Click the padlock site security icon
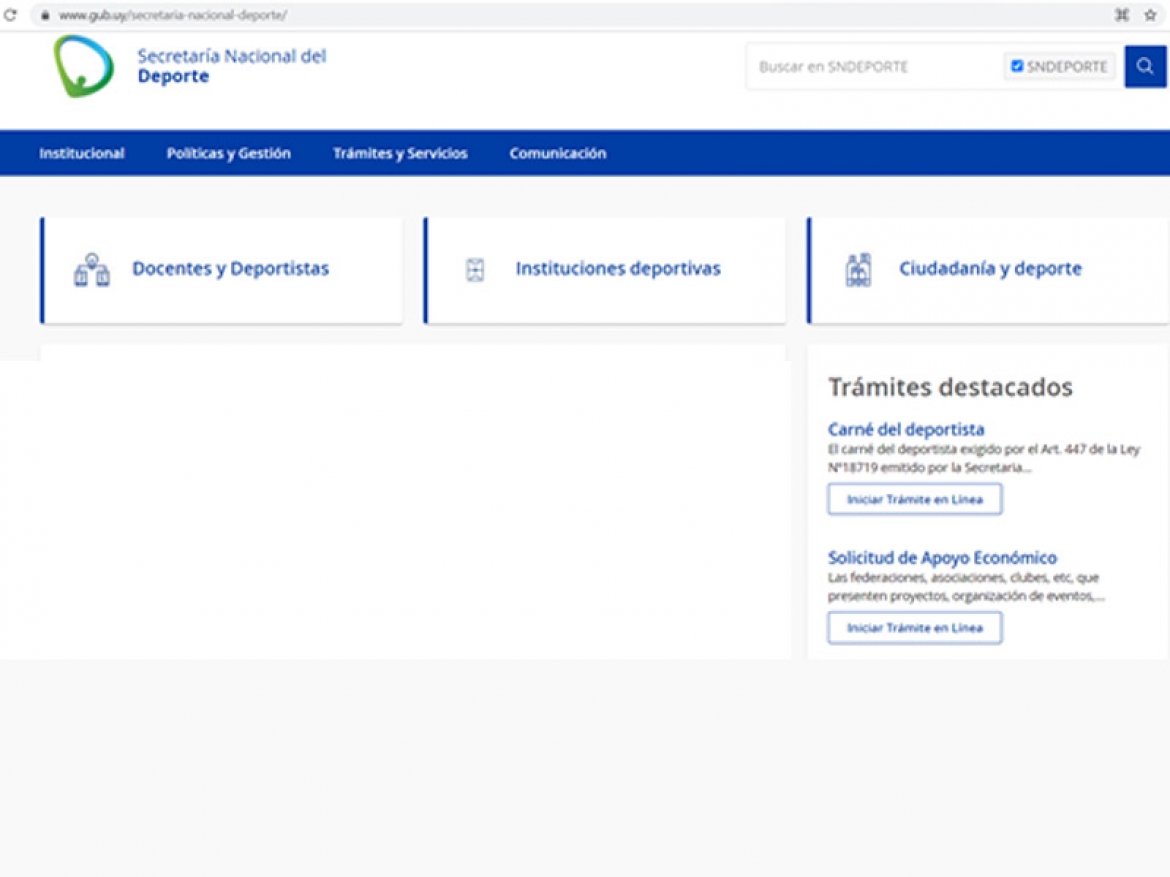 (x=44, y=16)
